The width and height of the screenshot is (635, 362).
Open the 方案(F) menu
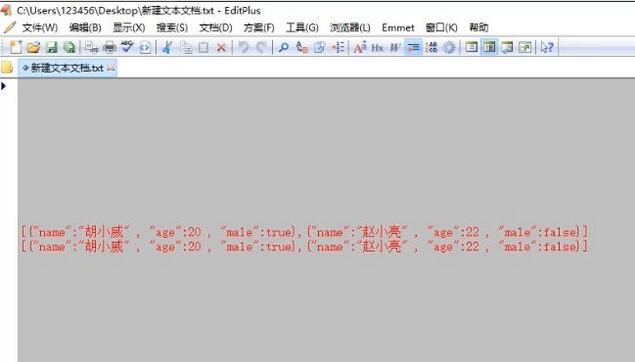[x=259, y=28]
